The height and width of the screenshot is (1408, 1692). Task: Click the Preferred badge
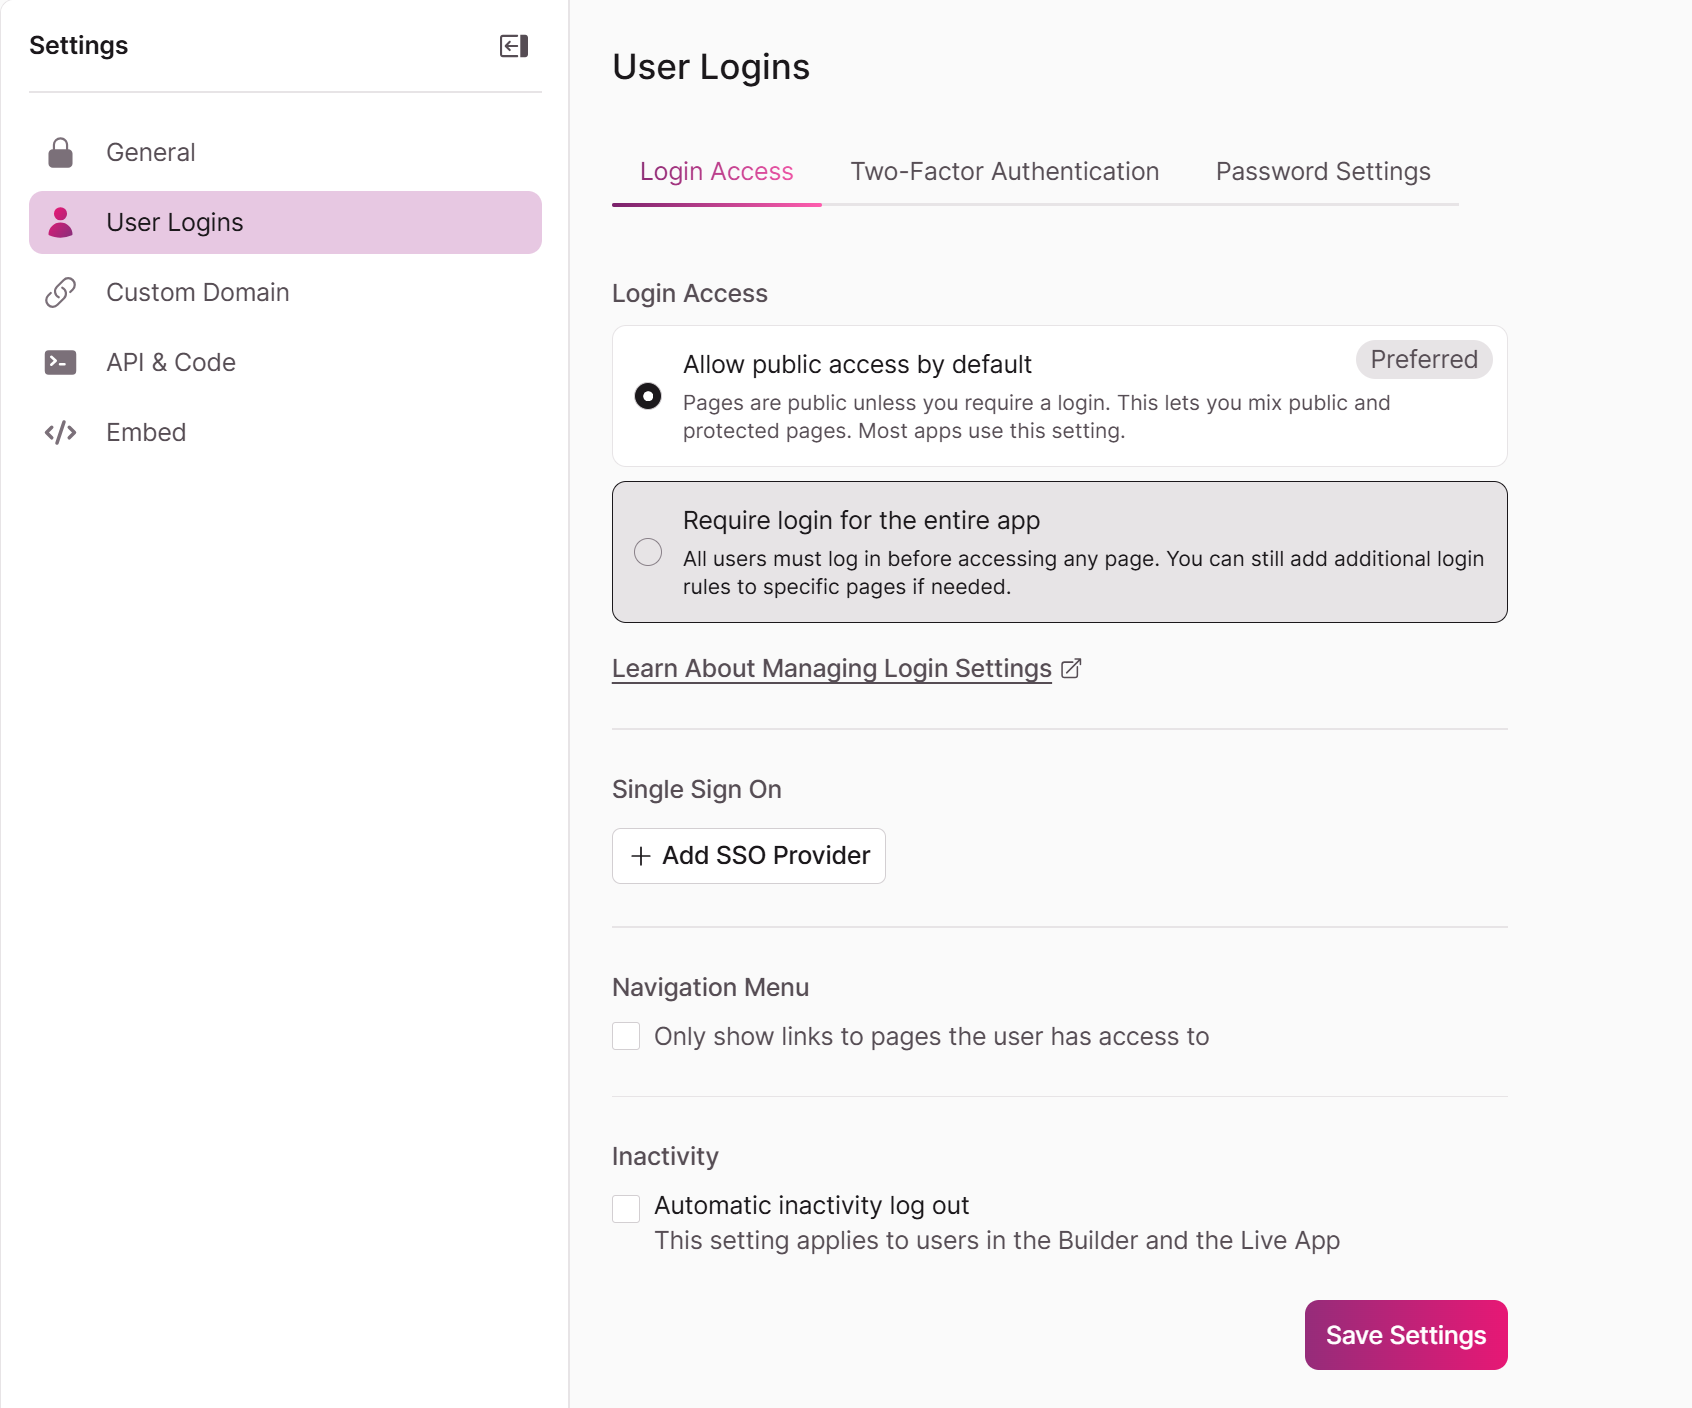(x=1423, y=360)
